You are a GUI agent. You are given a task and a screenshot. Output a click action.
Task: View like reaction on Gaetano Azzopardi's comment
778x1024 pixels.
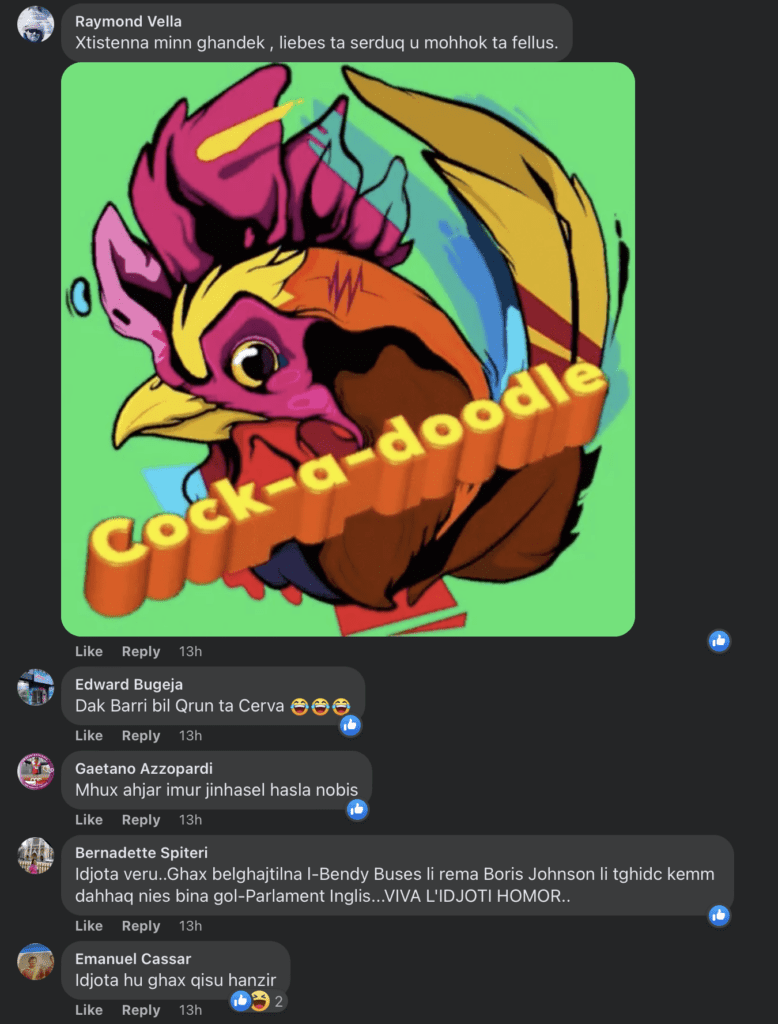point(357,810)
